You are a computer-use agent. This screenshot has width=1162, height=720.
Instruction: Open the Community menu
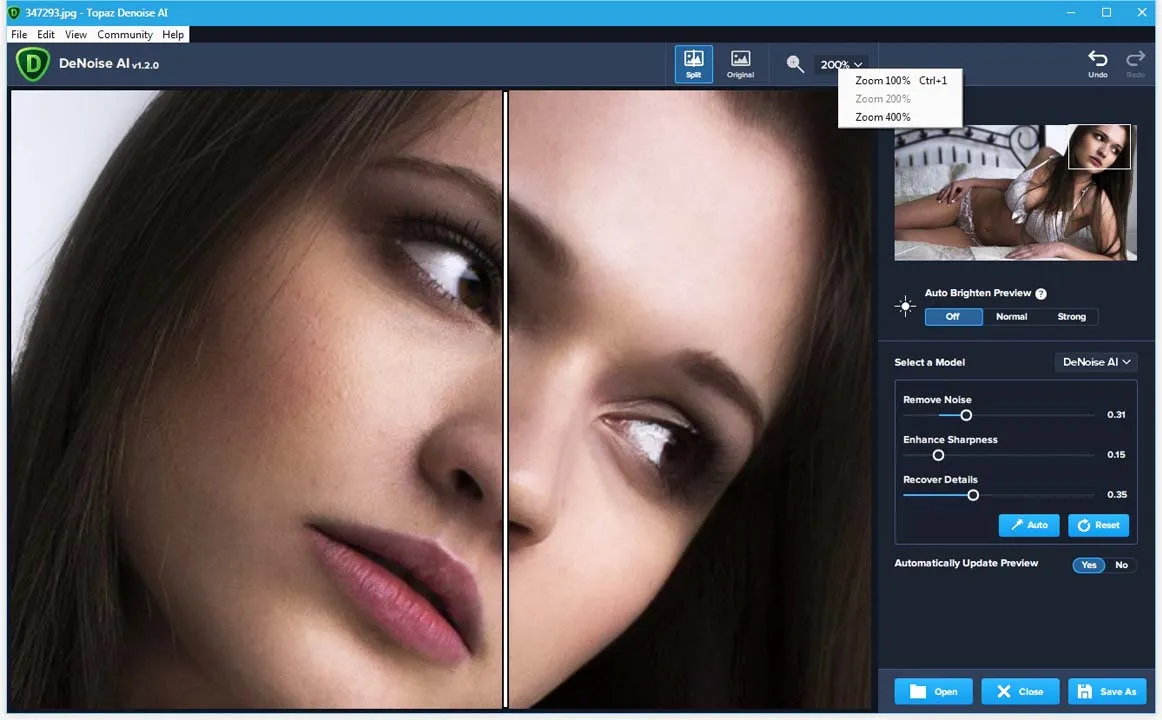click(125, 34)
